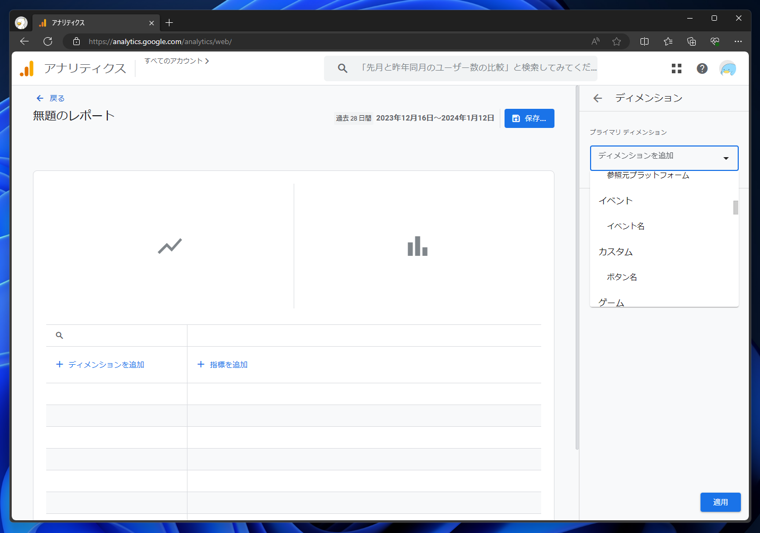The height and width of the screenshot is (533, 760).
Task: Select the line chart placeholder icon
Action: (x=170, y=246)
